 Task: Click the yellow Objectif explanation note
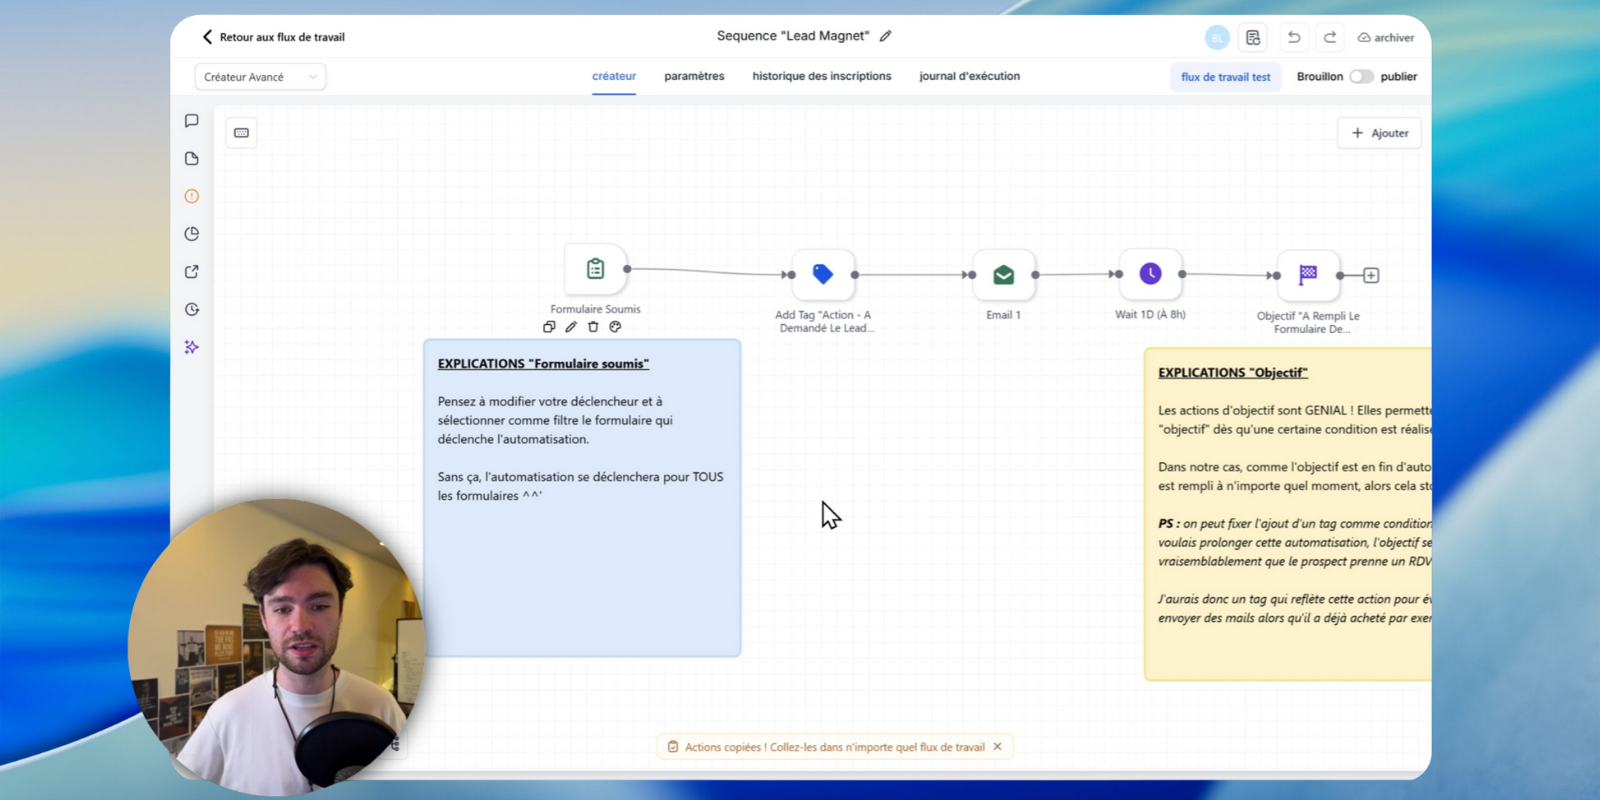(x=1288, y=514)
